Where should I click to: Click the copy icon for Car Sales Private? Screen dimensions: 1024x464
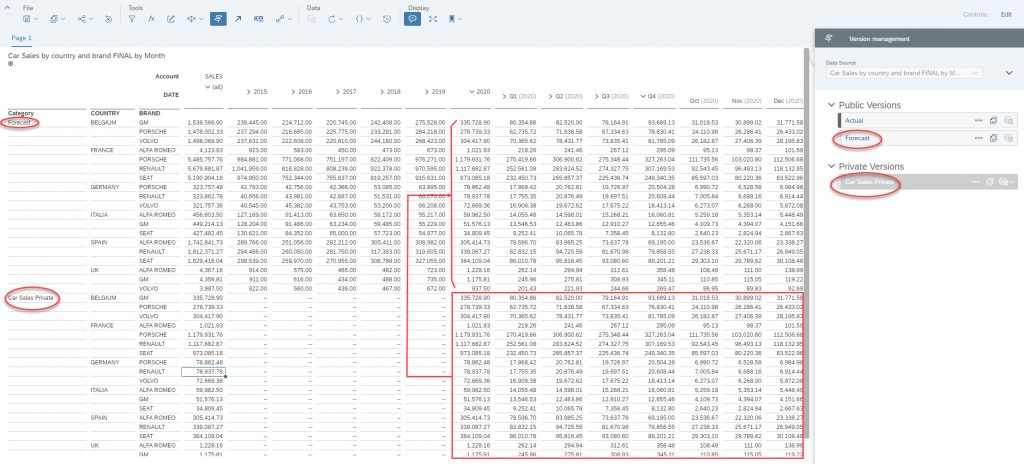coord(990,182)
